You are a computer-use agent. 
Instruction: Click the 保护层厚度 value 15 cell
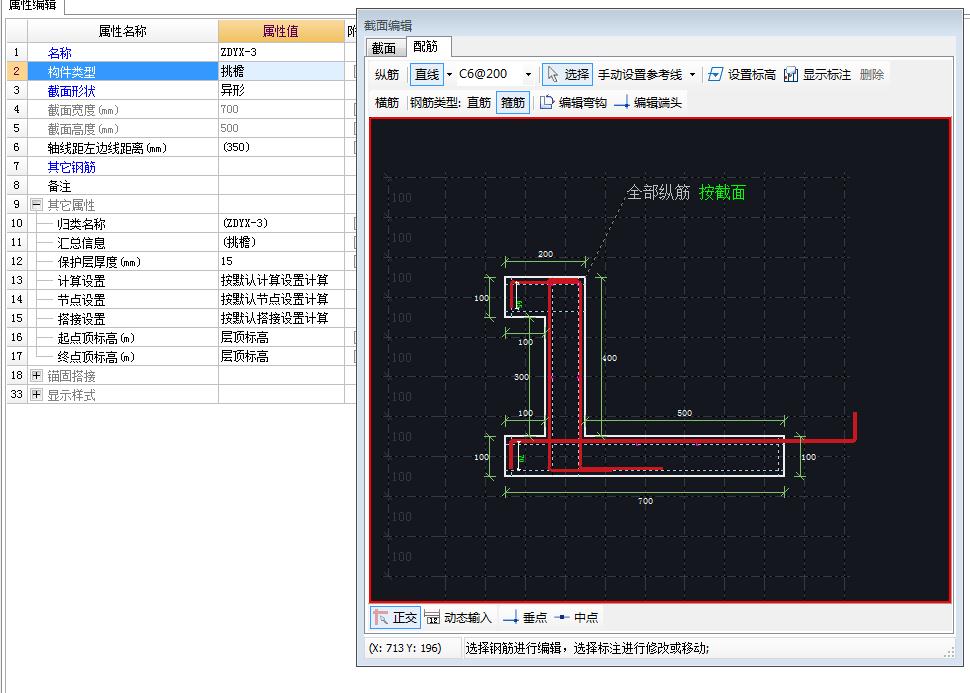point(281,261)
